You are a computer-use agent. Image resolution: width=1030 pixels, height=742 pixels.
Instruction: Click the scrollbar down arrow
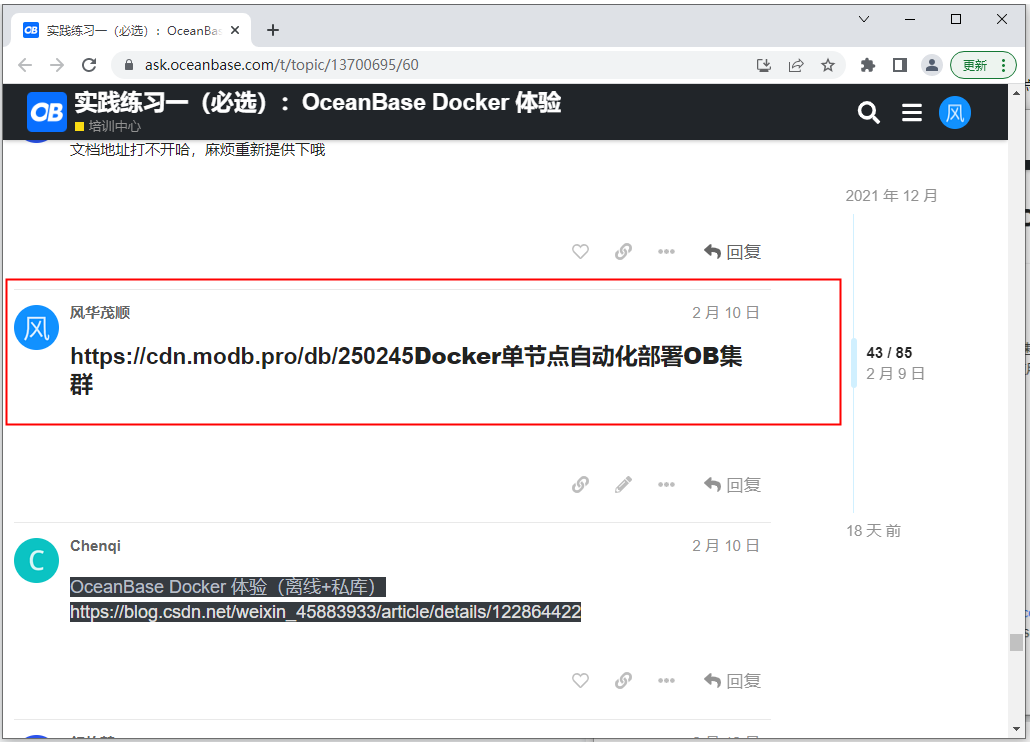[x=1016, y=729]
